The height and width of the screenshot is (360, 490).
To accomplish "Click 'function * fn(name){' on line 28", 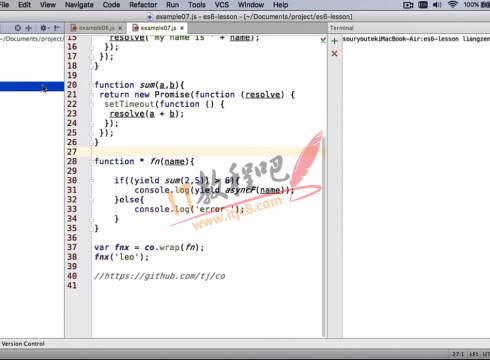I will (x=144, y=161).
